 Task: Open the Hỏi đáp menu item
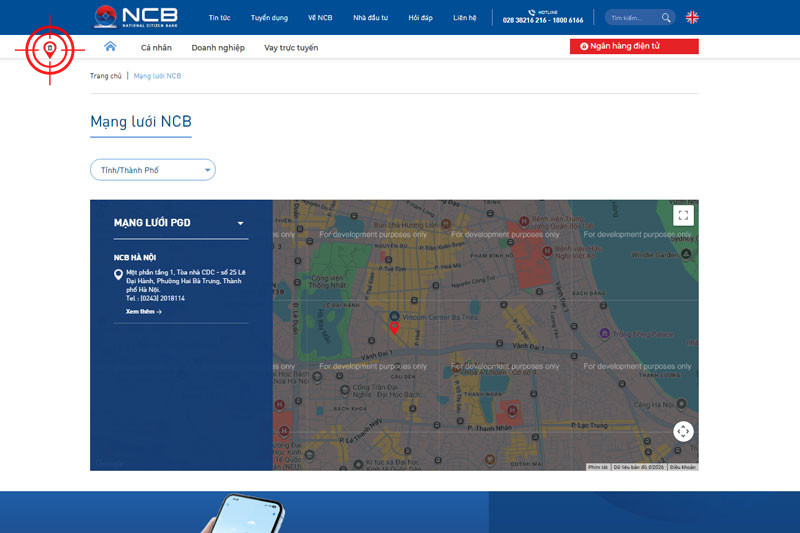coord(420,18)
